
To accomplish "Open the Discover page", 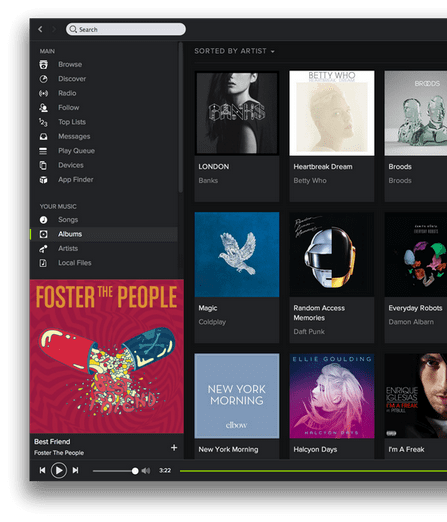I will 72,79.
